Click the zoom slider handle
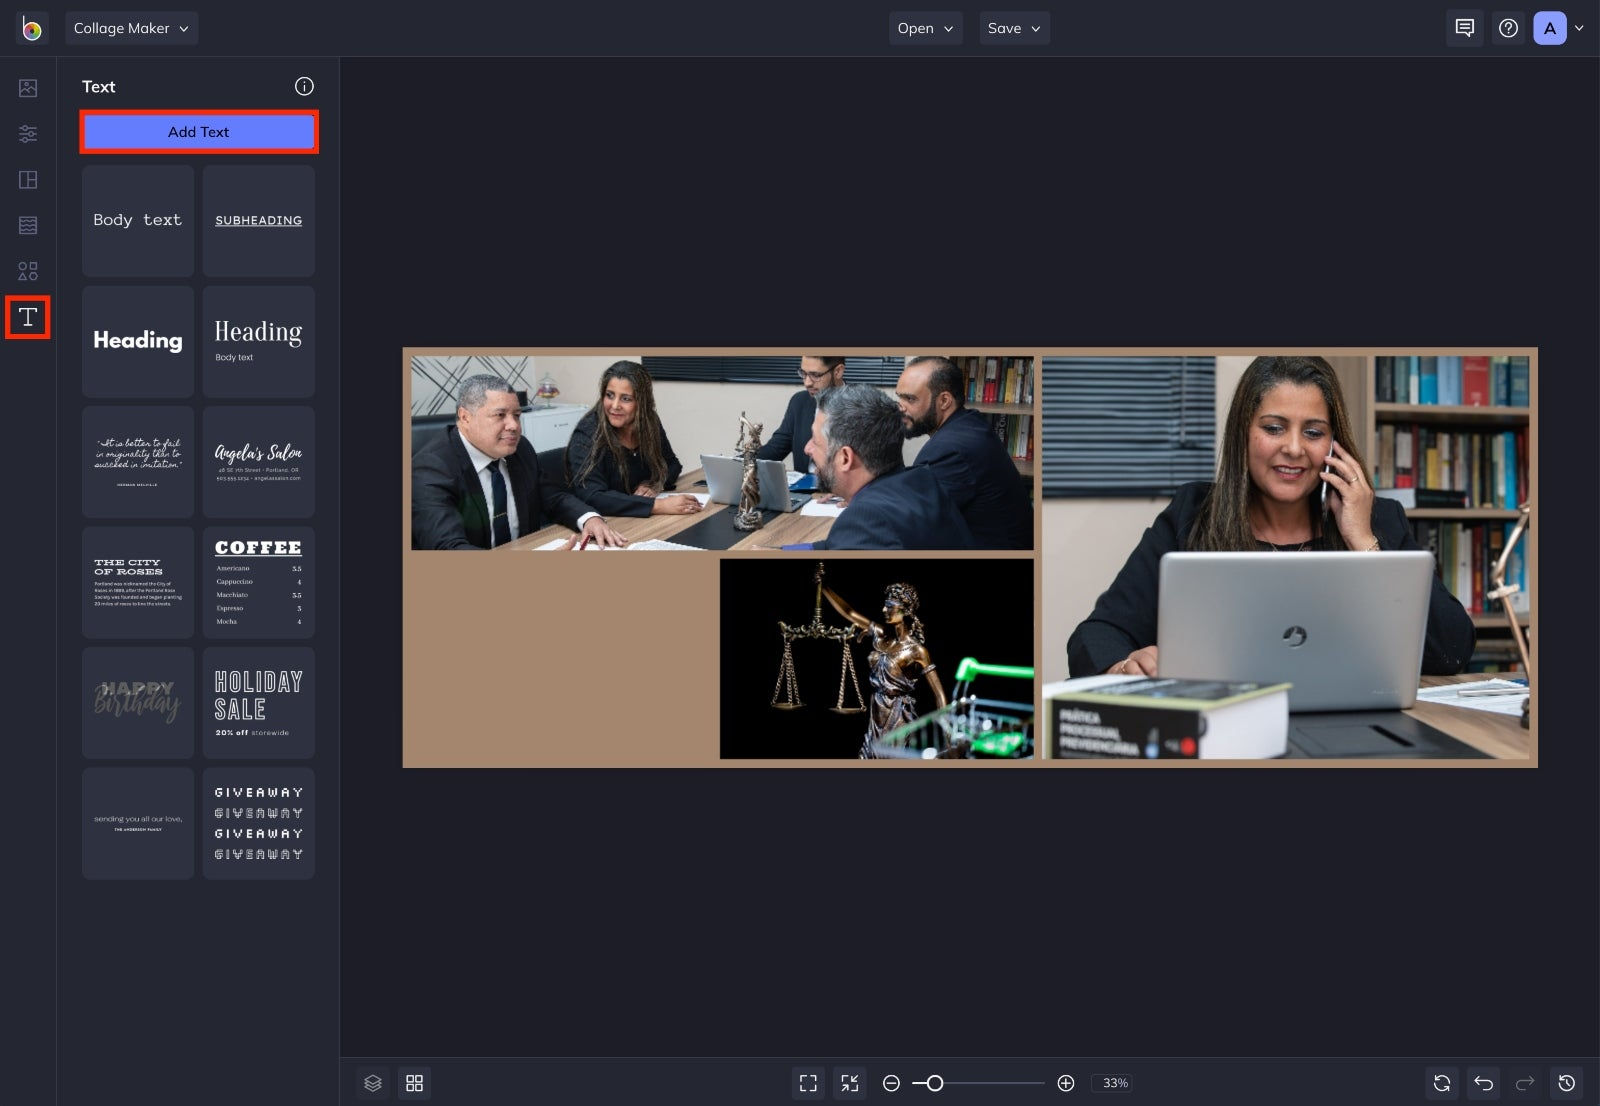 [934, 1083]
